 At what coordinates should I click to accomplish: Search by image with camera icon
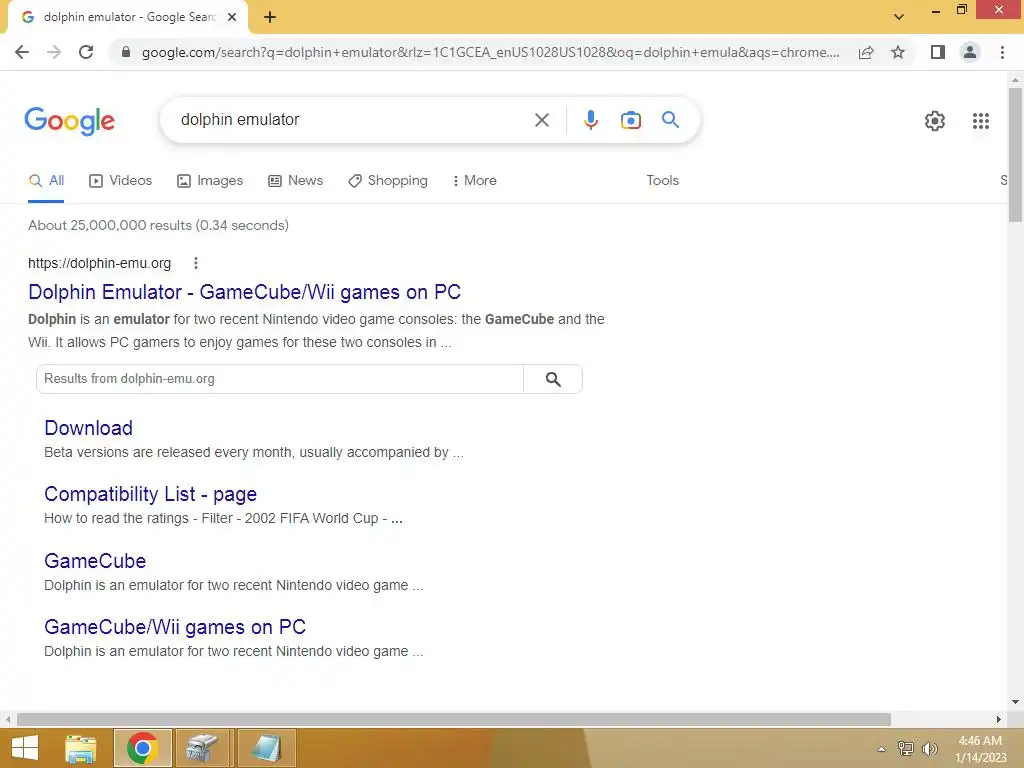click(630, 120)
